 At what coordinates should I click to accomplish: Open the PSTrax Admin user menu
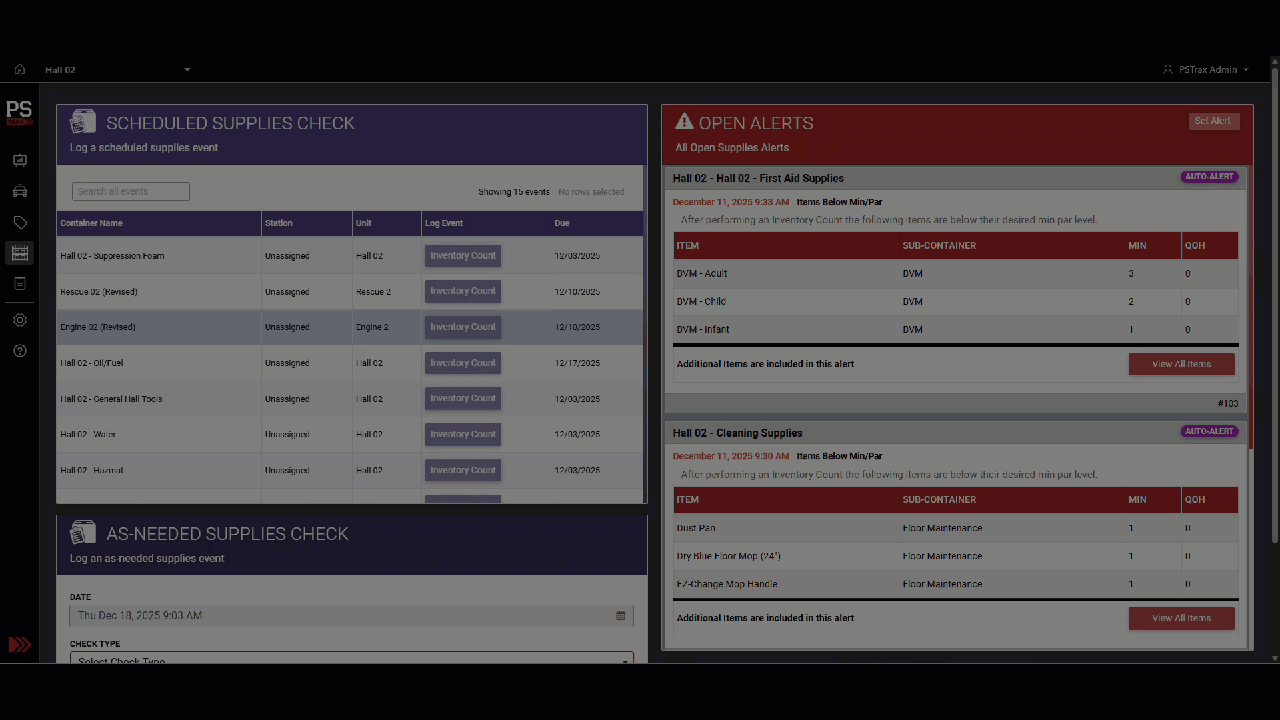click(1206, 70)
